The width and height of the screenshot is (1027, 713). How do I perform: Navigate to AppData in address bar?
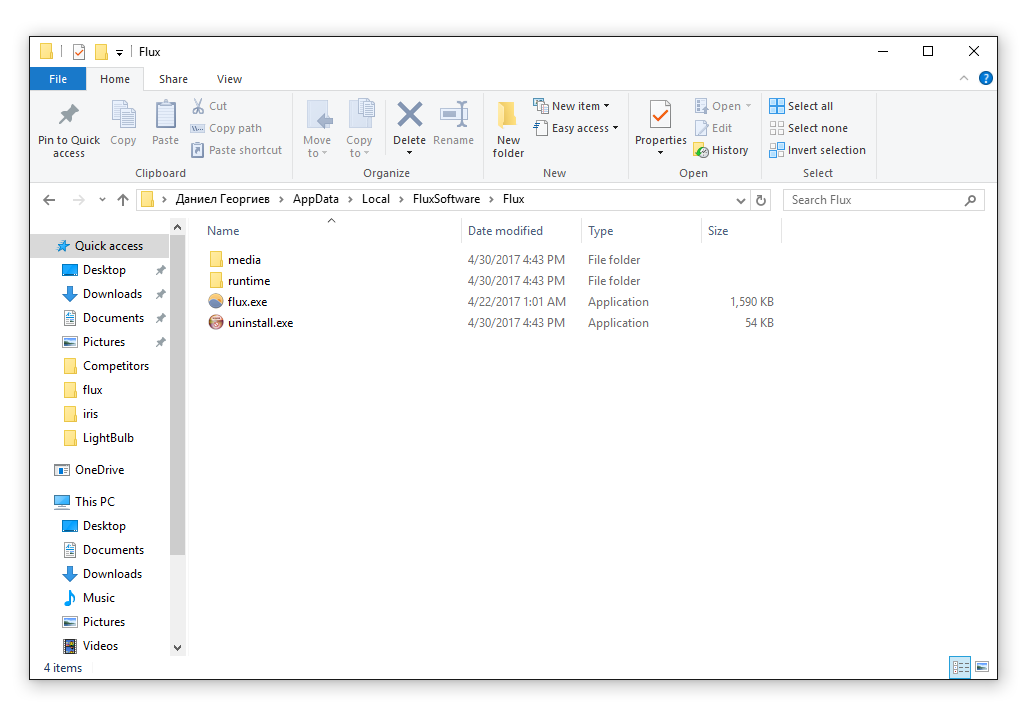click(x=316, y=199)
